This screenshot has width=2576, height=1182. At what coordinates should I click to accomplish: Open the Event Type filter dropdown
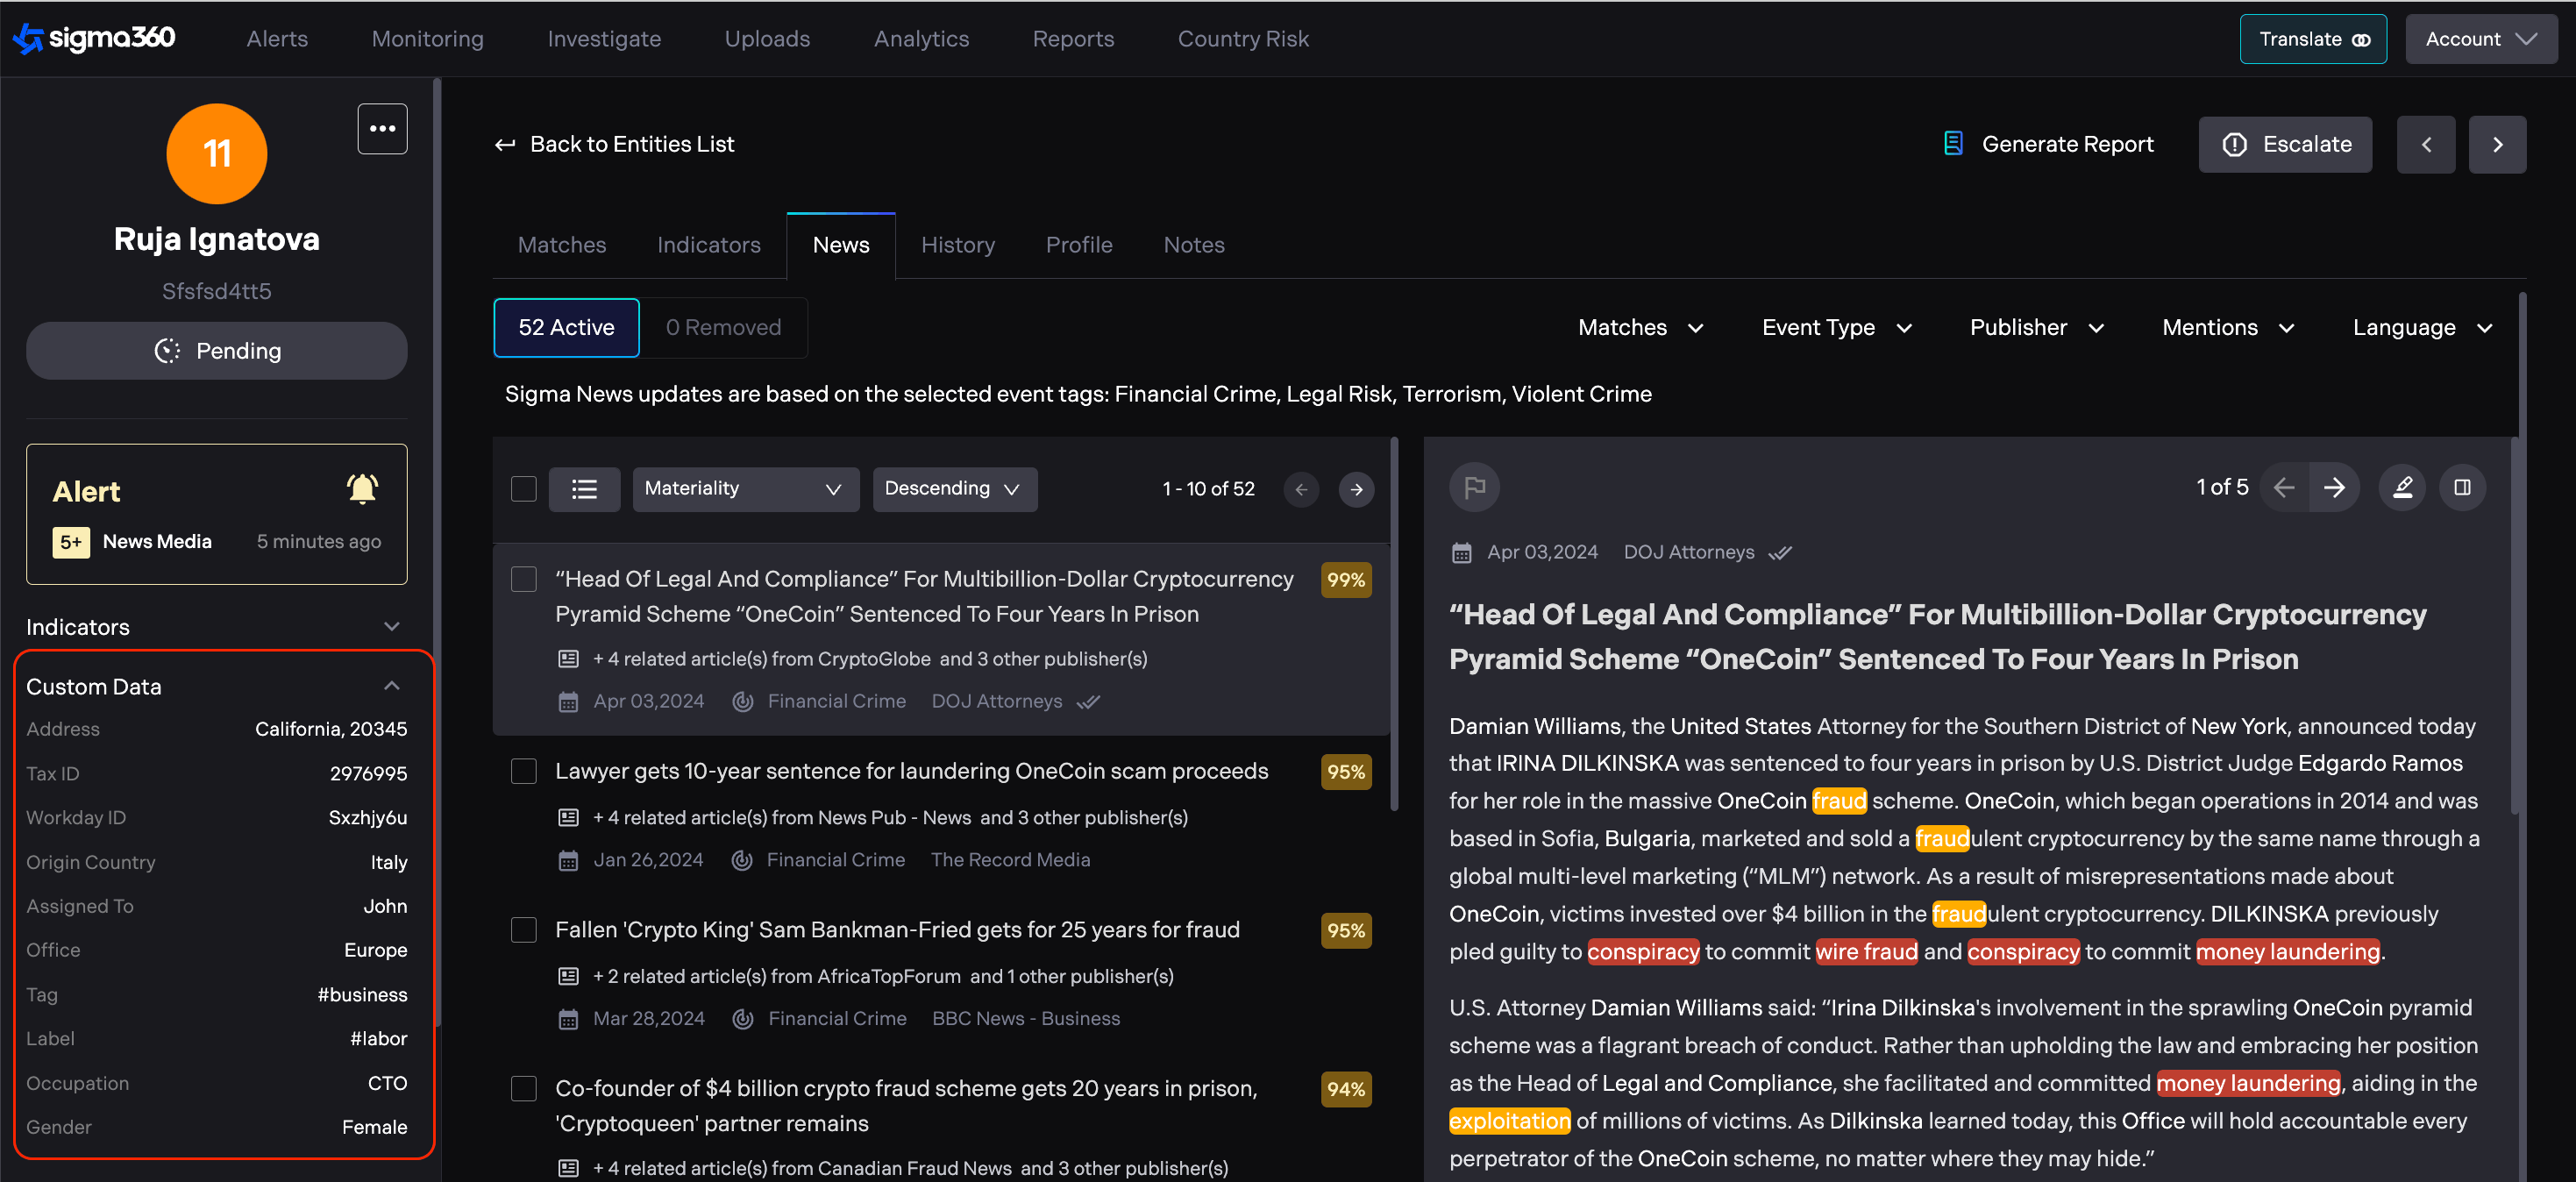point(1836,328)
